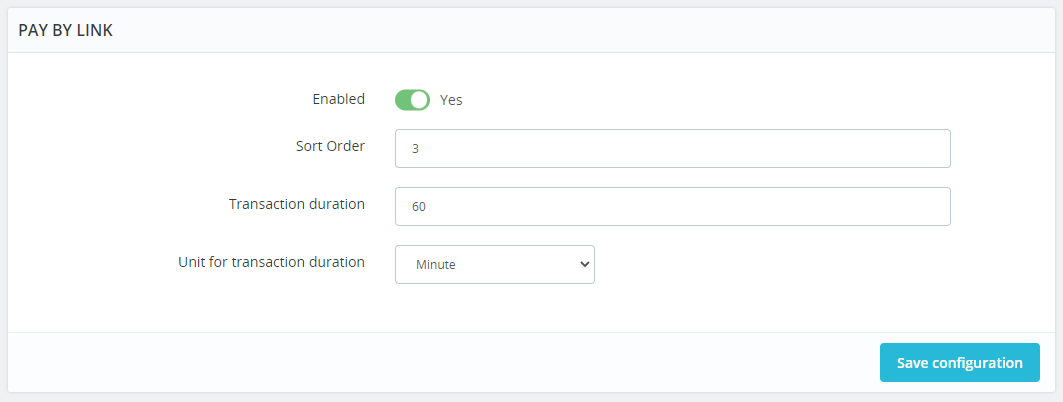The image size is (1063, 402).
Task: Click the "Enabled" field label
Action: [x=338, y=99]
